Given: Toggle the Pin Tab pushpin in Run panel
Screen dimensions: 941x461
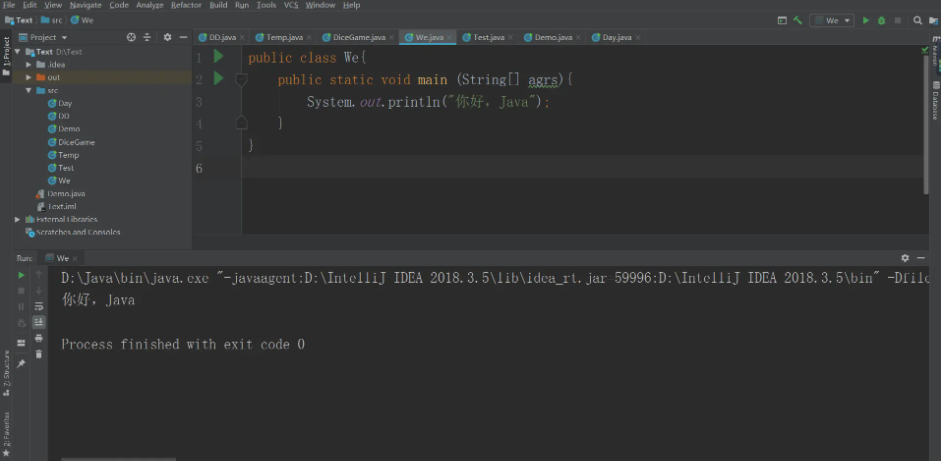Looking at the screenshot, I should click(x=22, y=364).
